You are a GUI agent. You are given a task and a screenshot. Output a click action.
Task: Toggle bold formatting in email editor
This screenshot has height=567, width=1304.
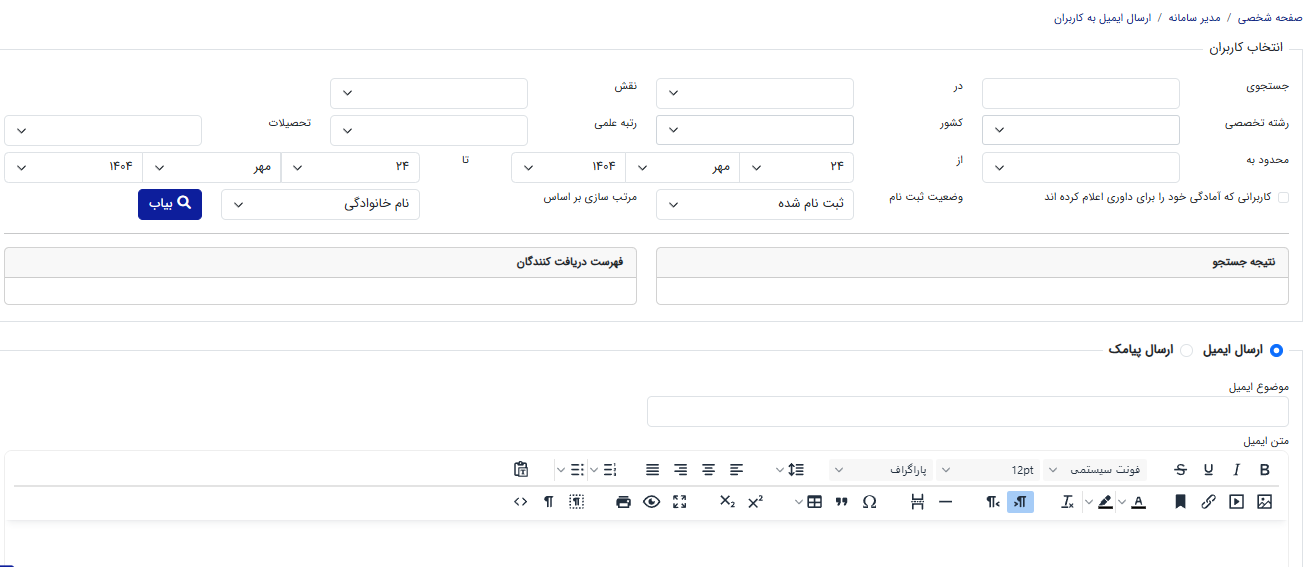[x=1265, y=469]
